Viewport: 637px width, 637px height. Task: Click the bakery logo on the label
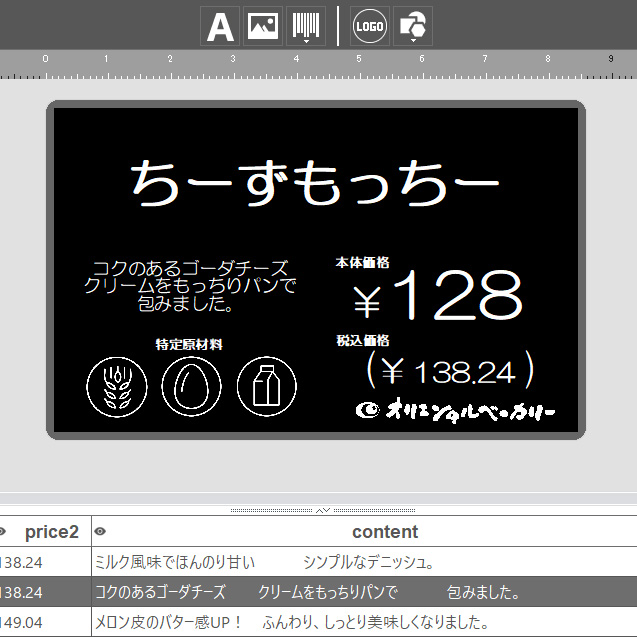coord(456,410)
